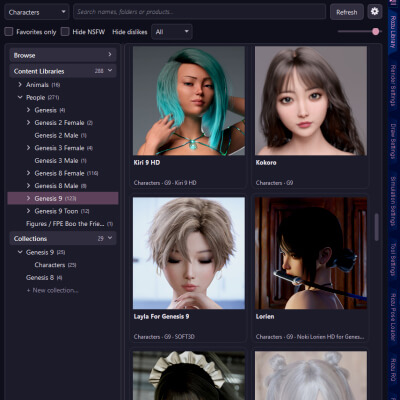Click the Lorien title text
The height and width of the screenshot is (400, 400).
click(x=265, y=316)
